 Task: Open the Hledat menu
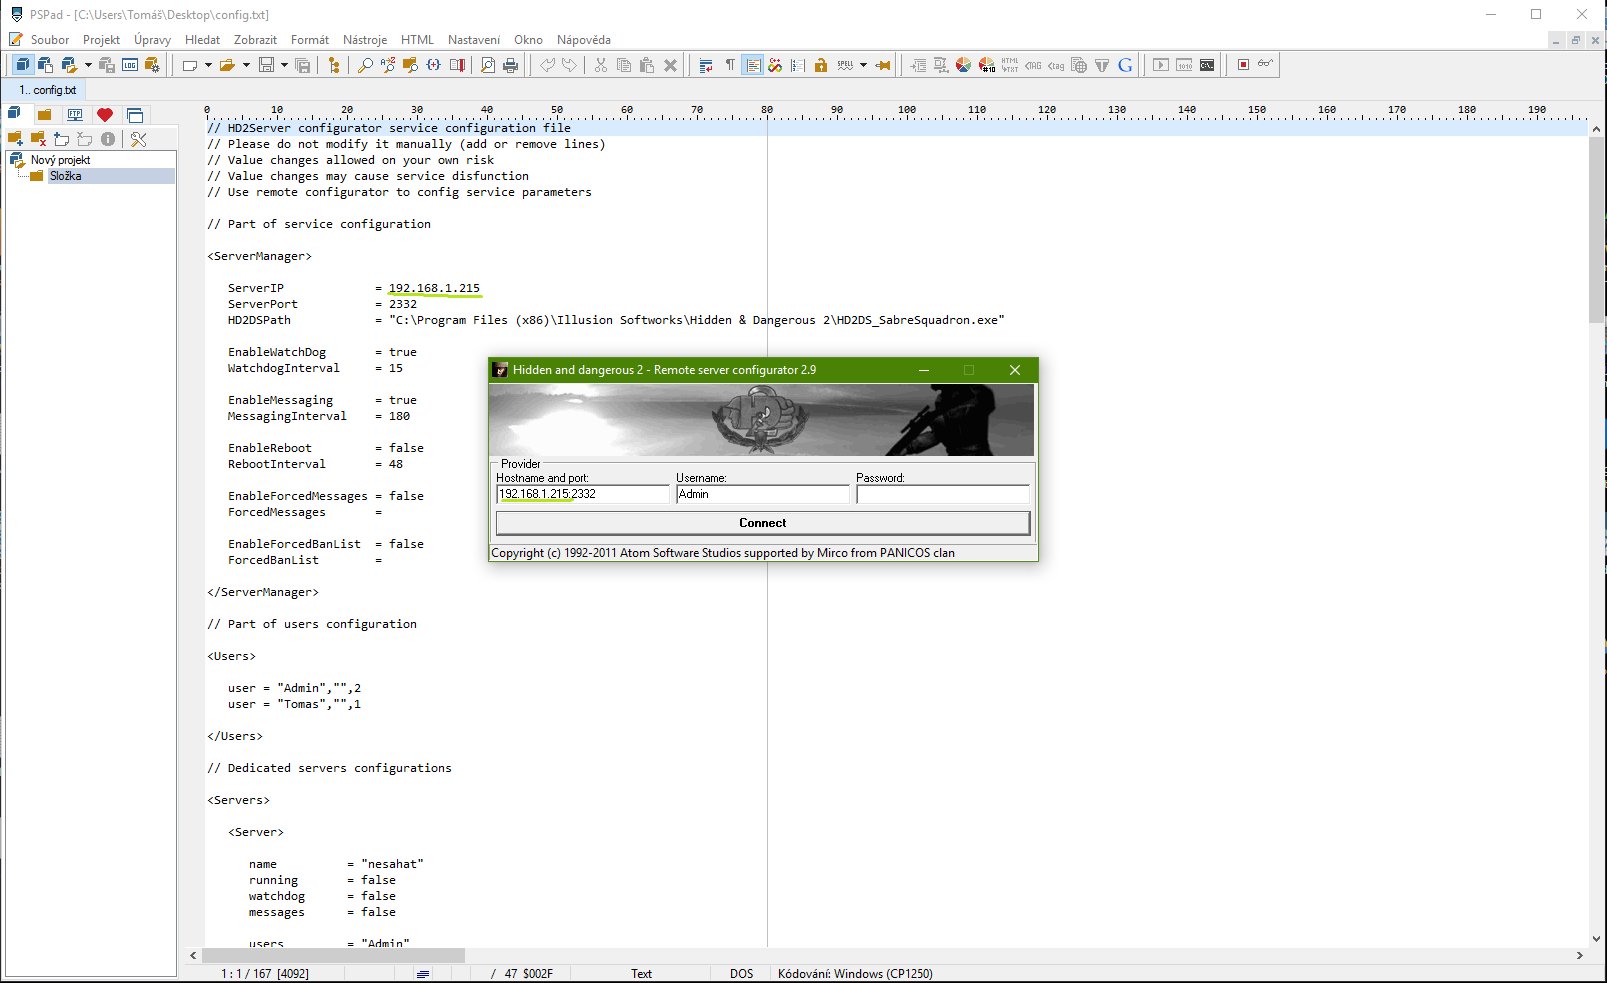coord(202,40)
